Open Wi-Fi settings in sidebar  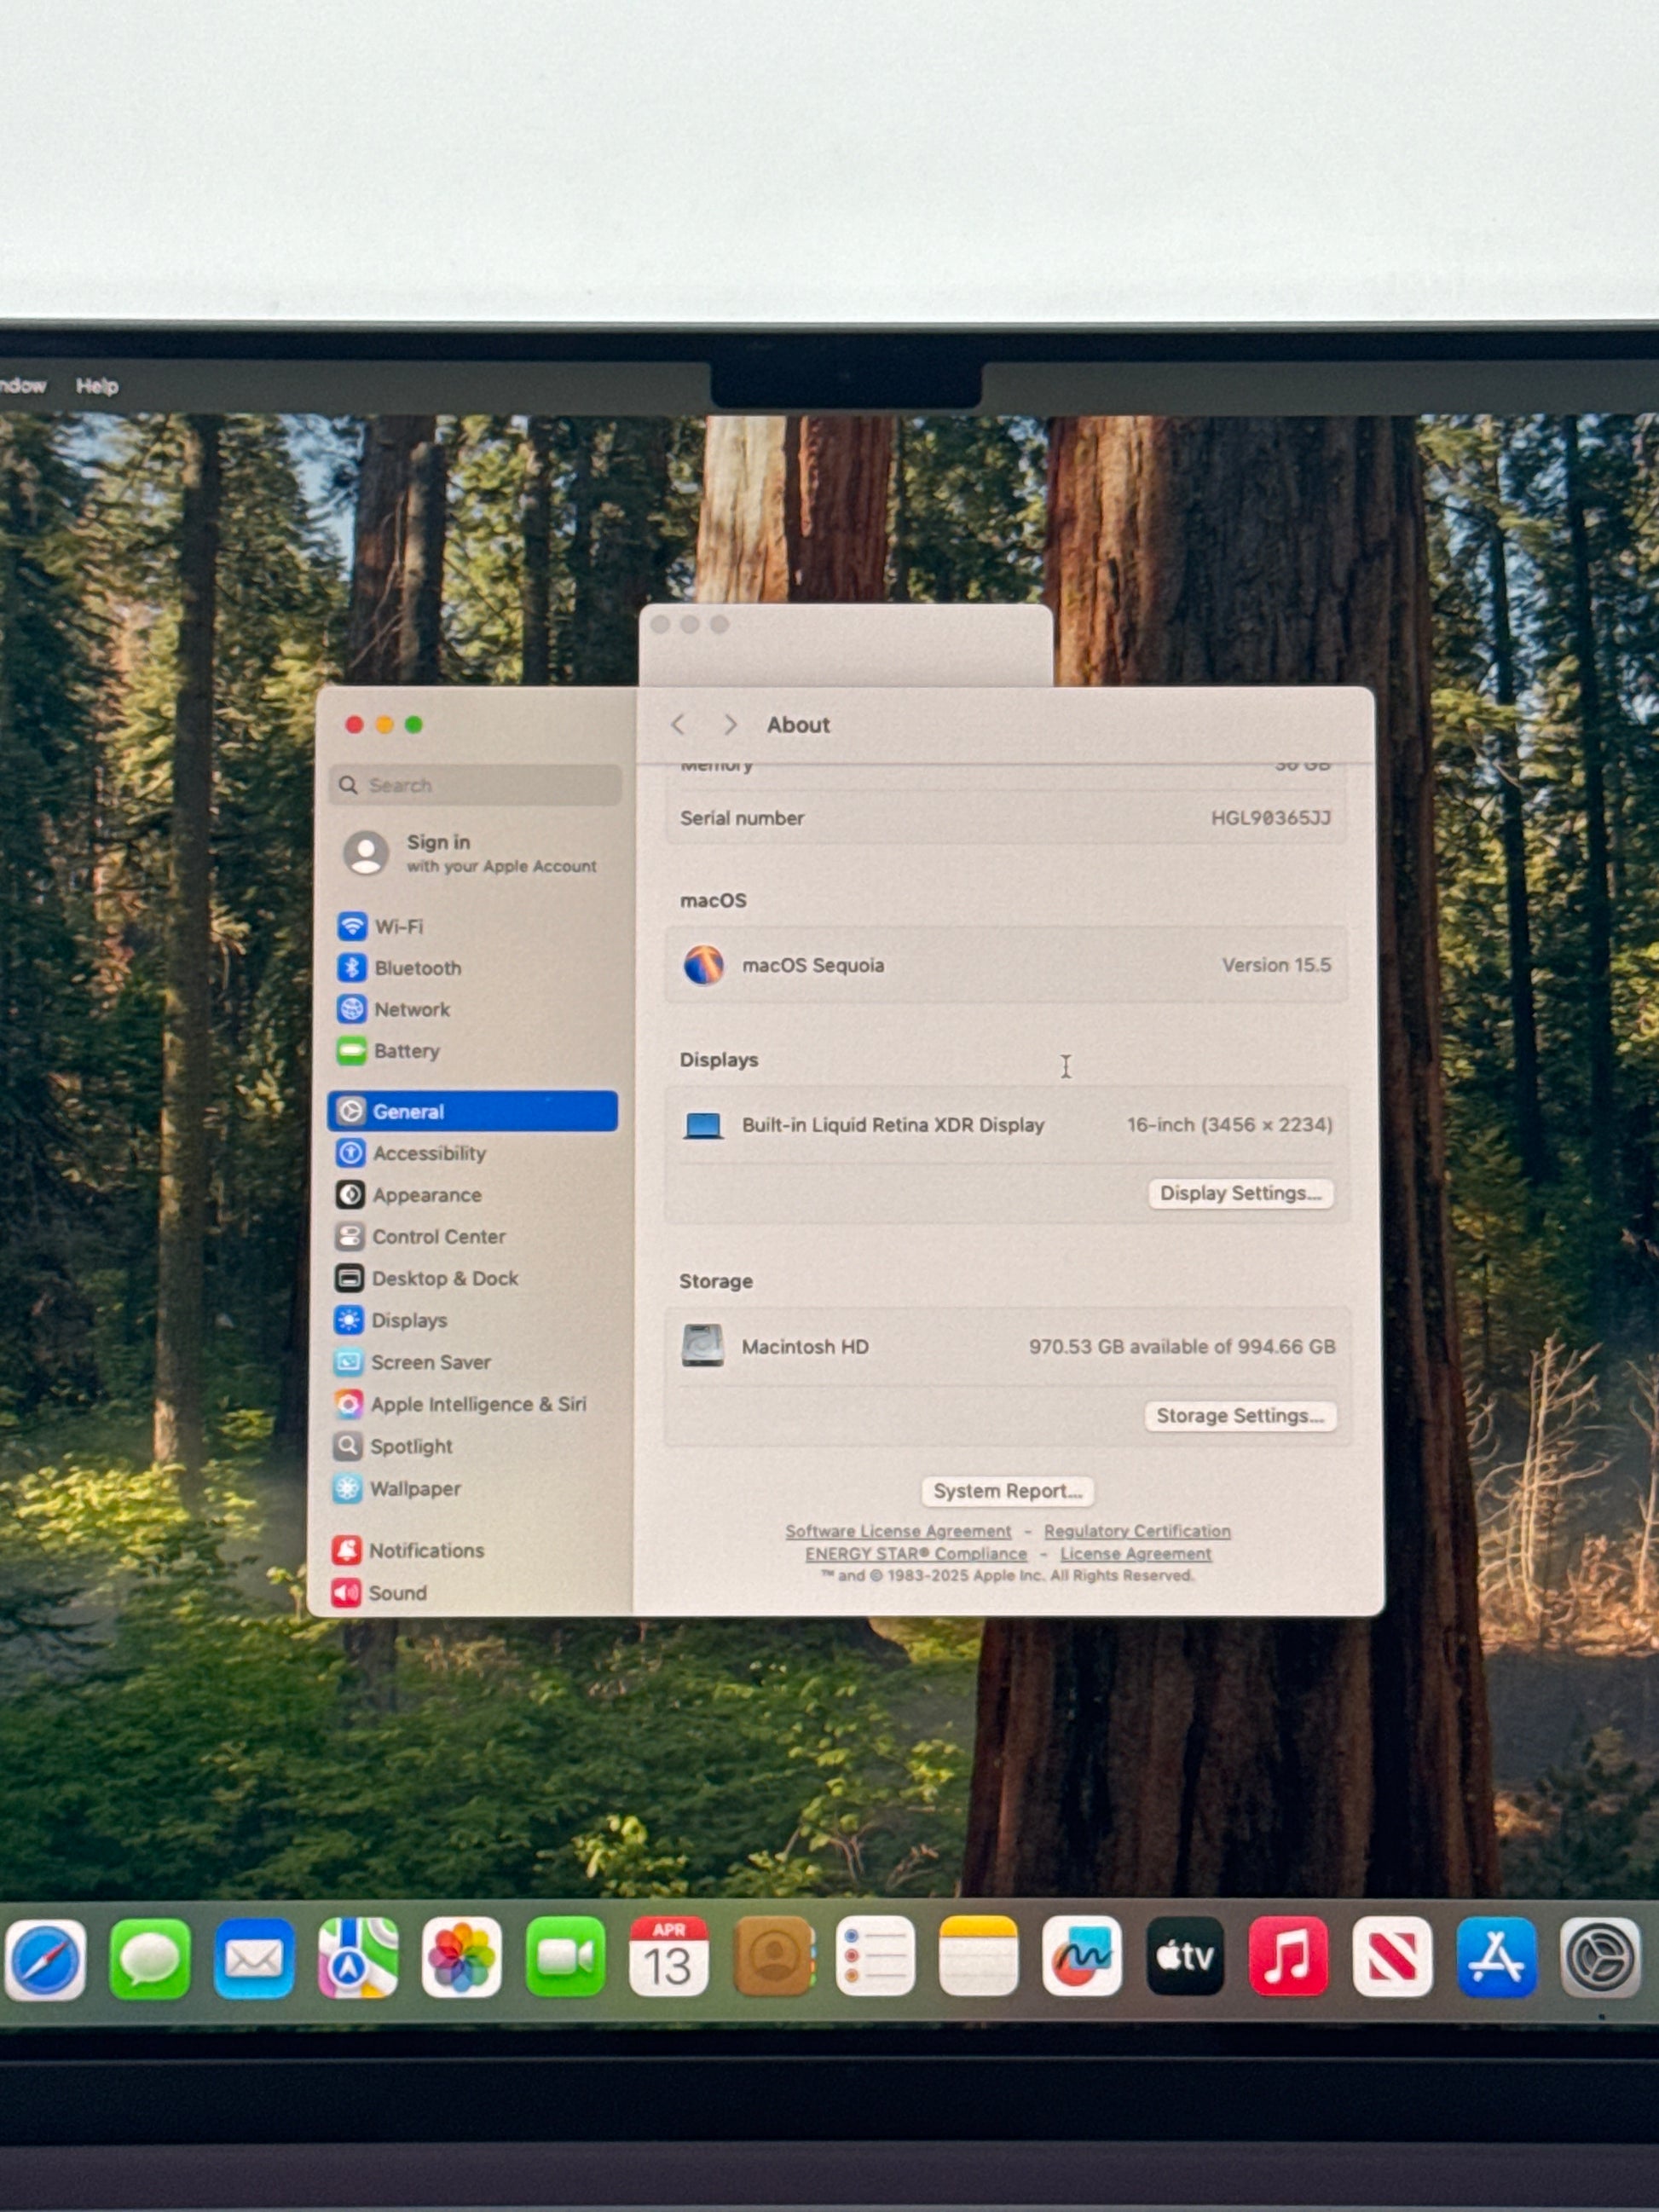coord(398,927)
